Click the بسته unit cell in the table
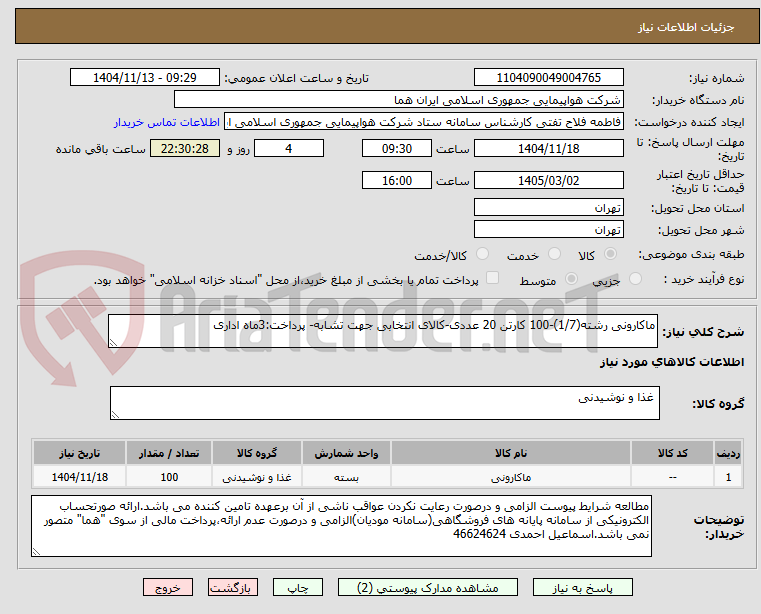The height and width of the screenshot is (614, 761). [346, 477]
